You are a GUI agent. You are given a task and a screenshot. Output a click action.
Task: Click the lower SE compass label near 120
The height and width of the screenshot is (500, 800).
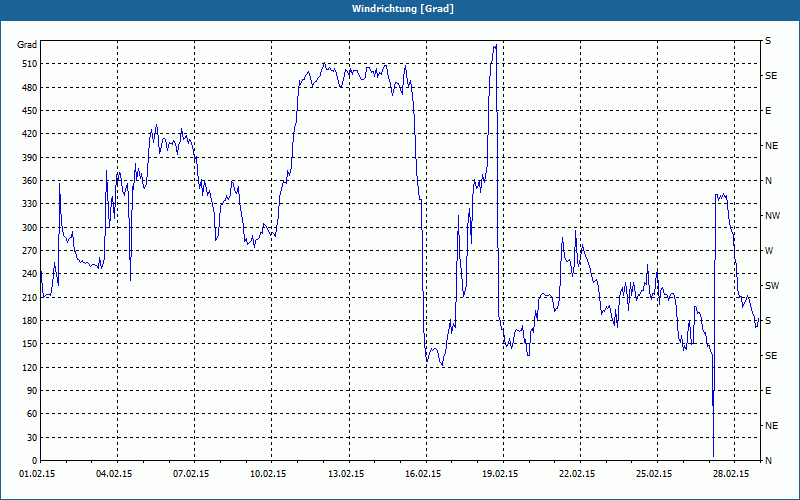click(771, 356)
